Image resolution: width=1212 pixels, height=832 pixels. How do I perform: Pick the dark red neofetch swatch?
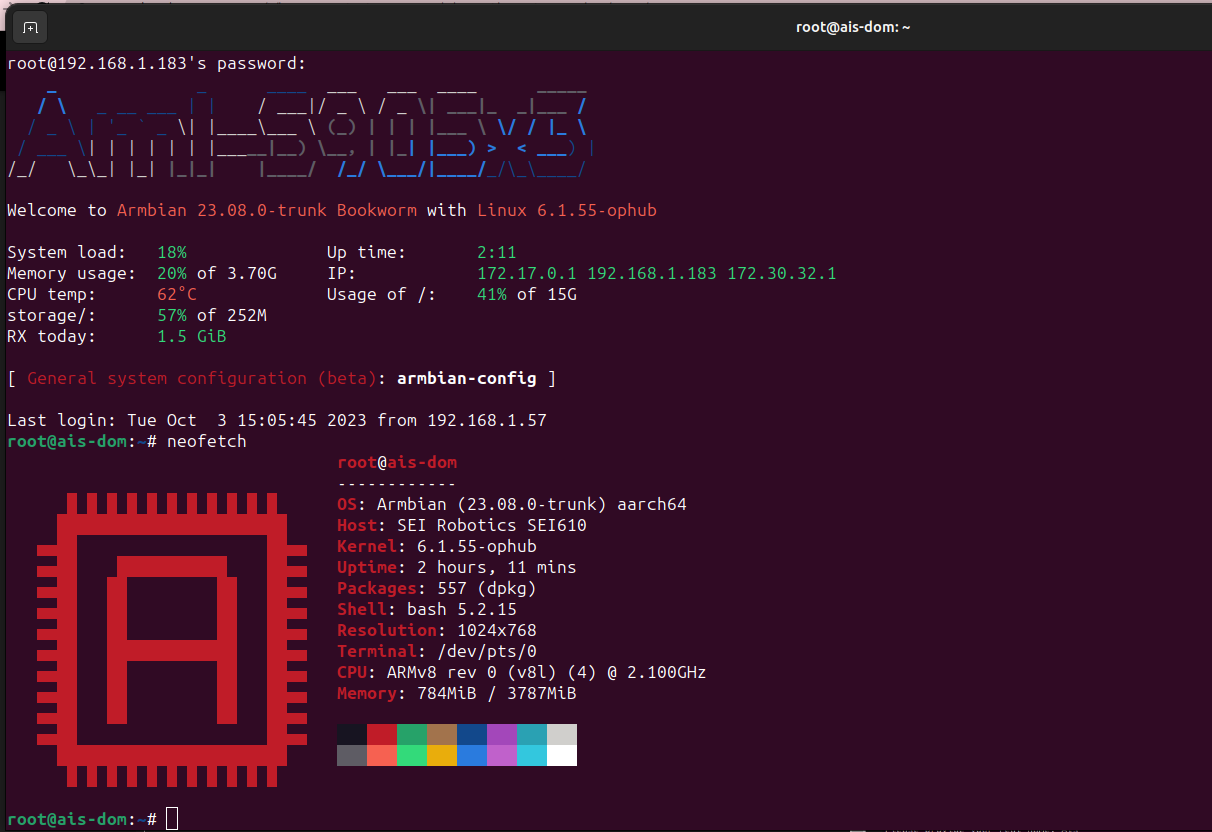(x=382, y=735)
